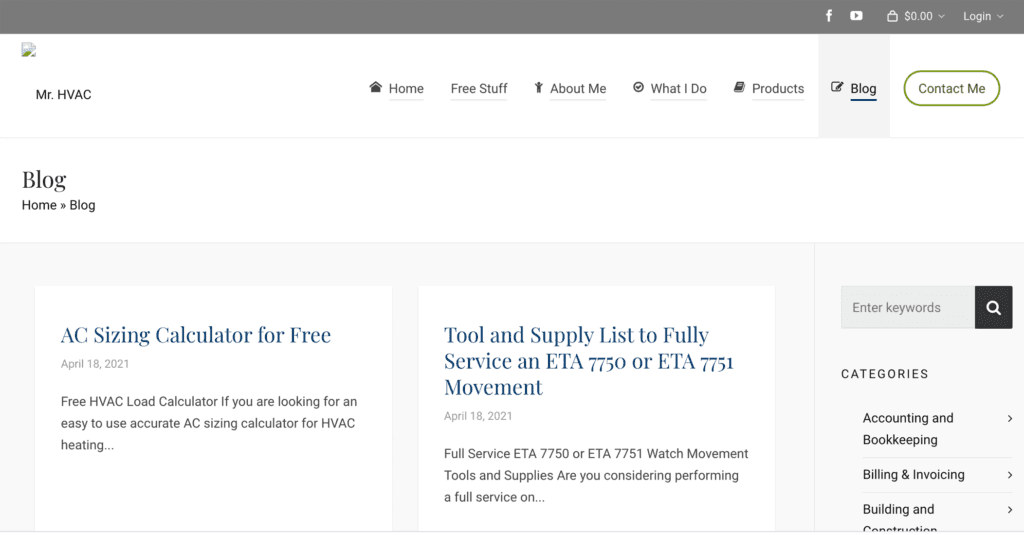Click the AC Sizing post excerpt text
This screenshot has height=535, width=1024.
pyautogui.click(x=209, y=423)
